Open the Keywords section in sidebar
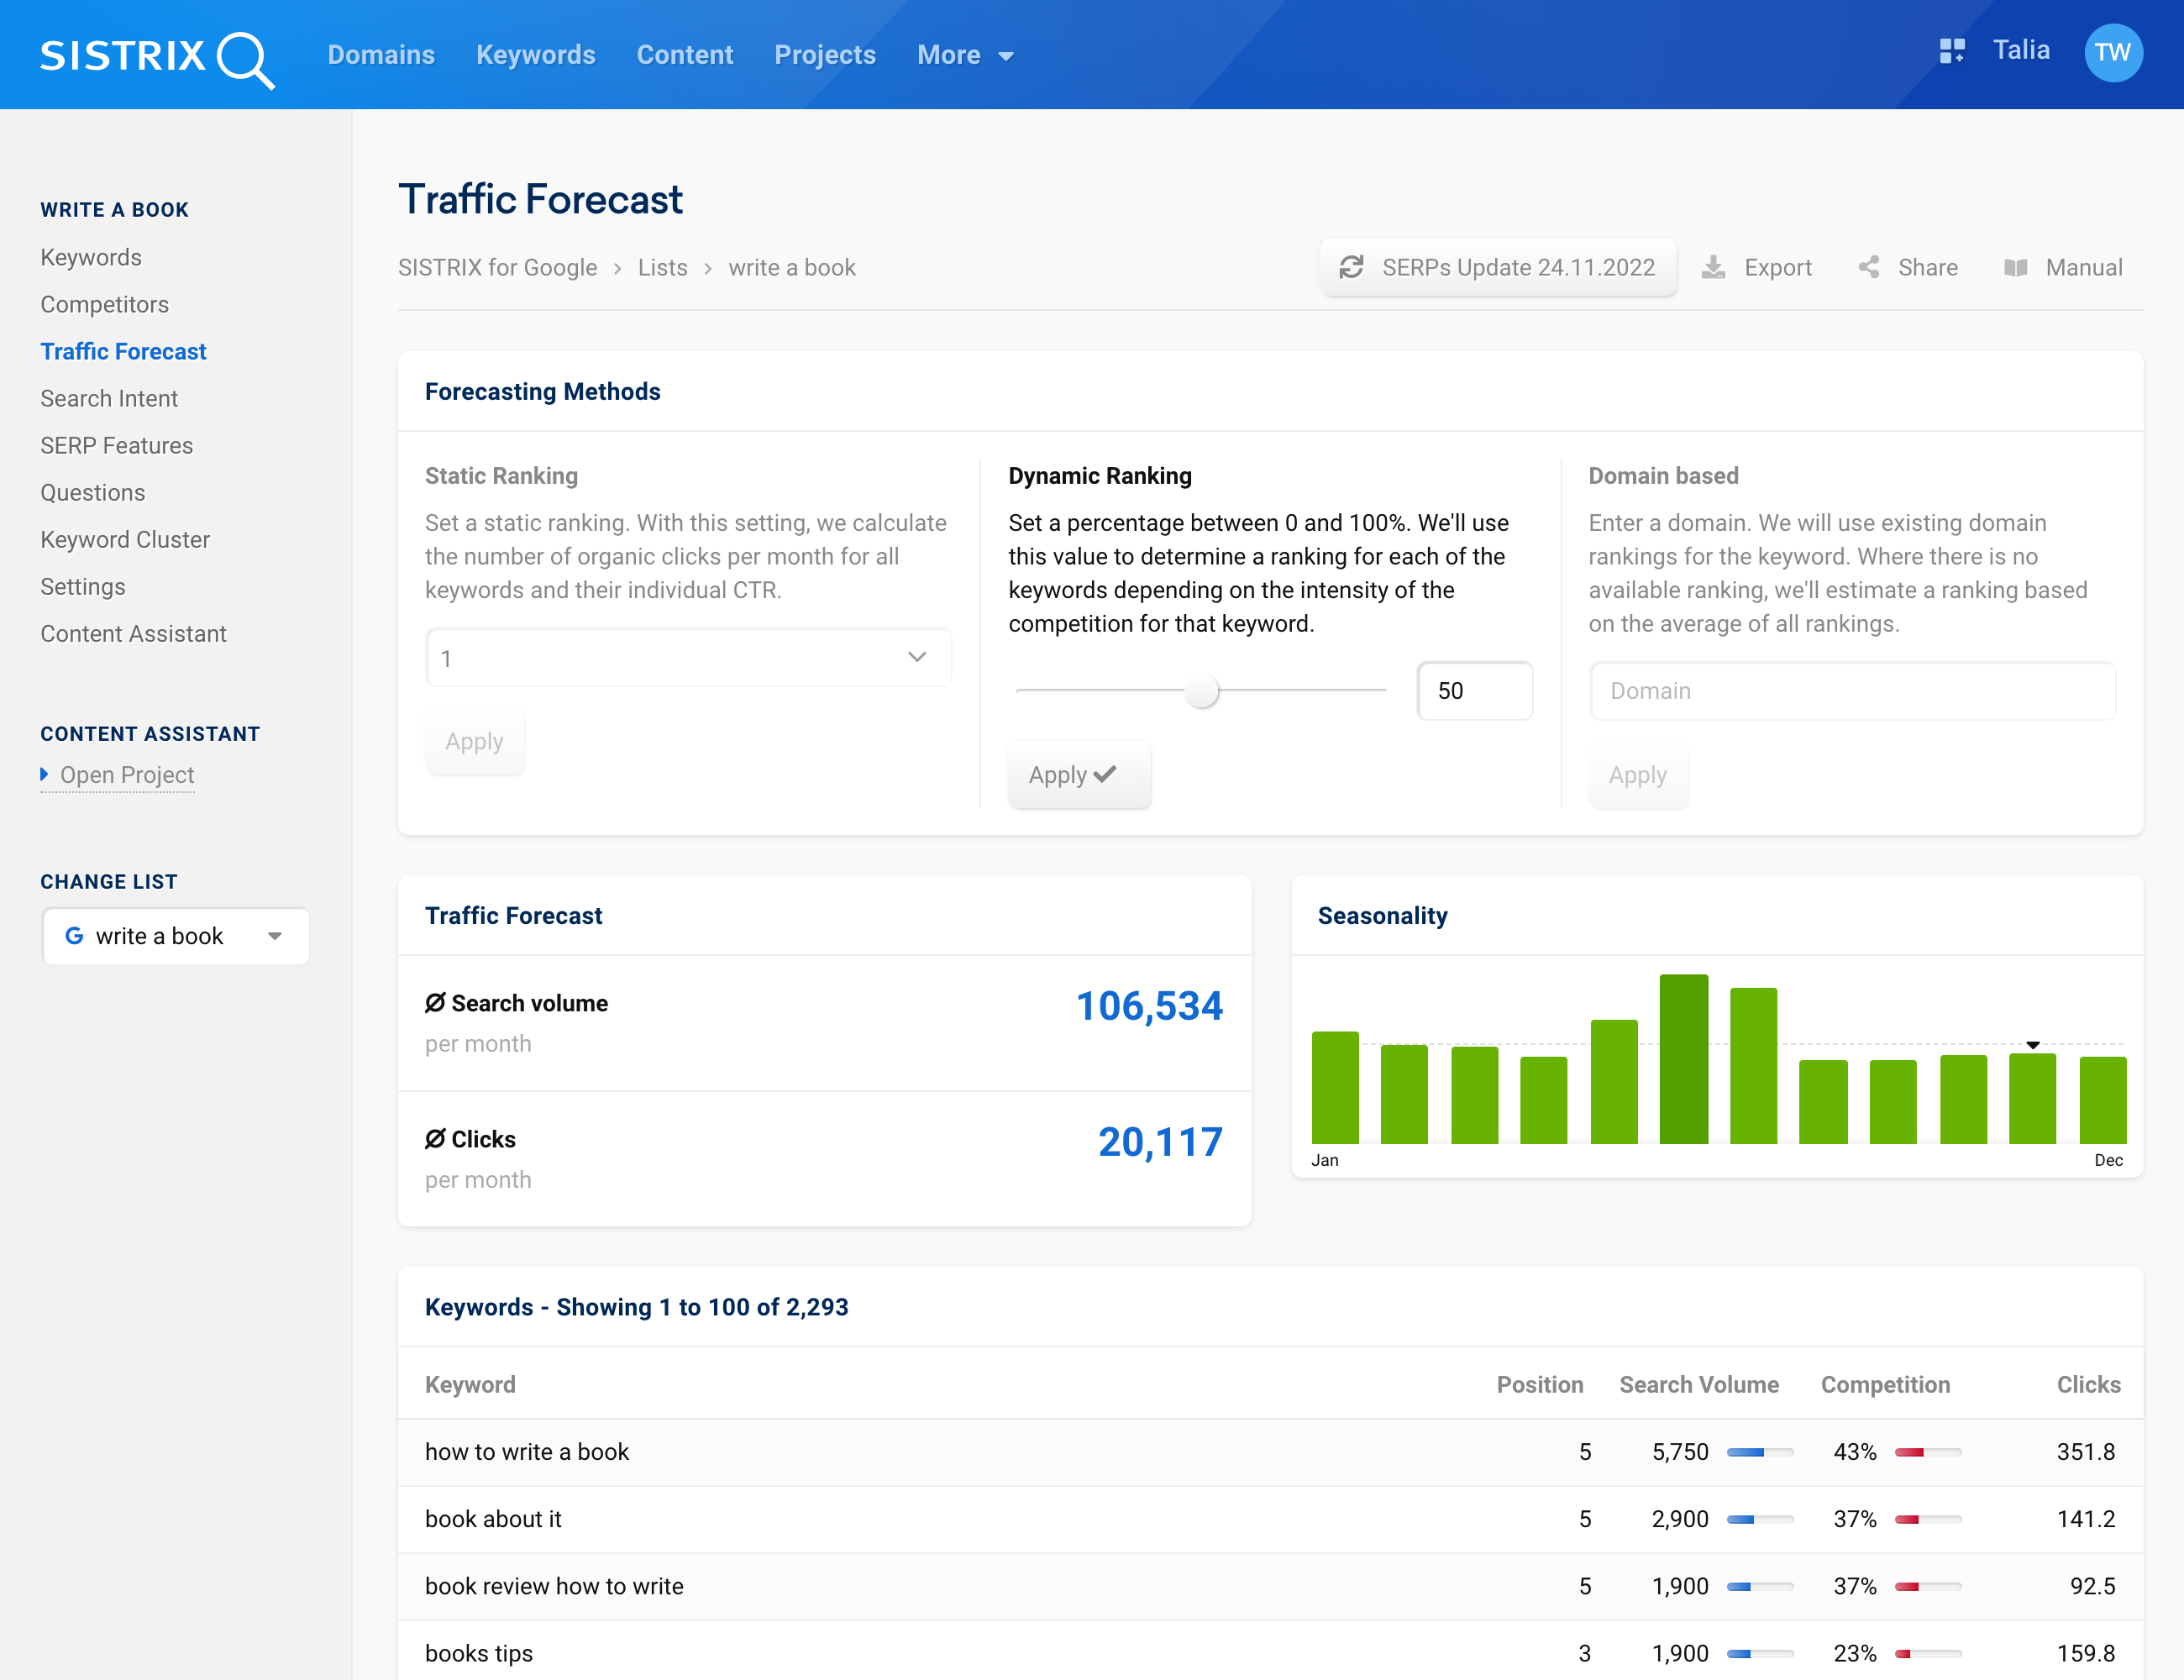The image size is (2184, 1680). coord(90,258)
